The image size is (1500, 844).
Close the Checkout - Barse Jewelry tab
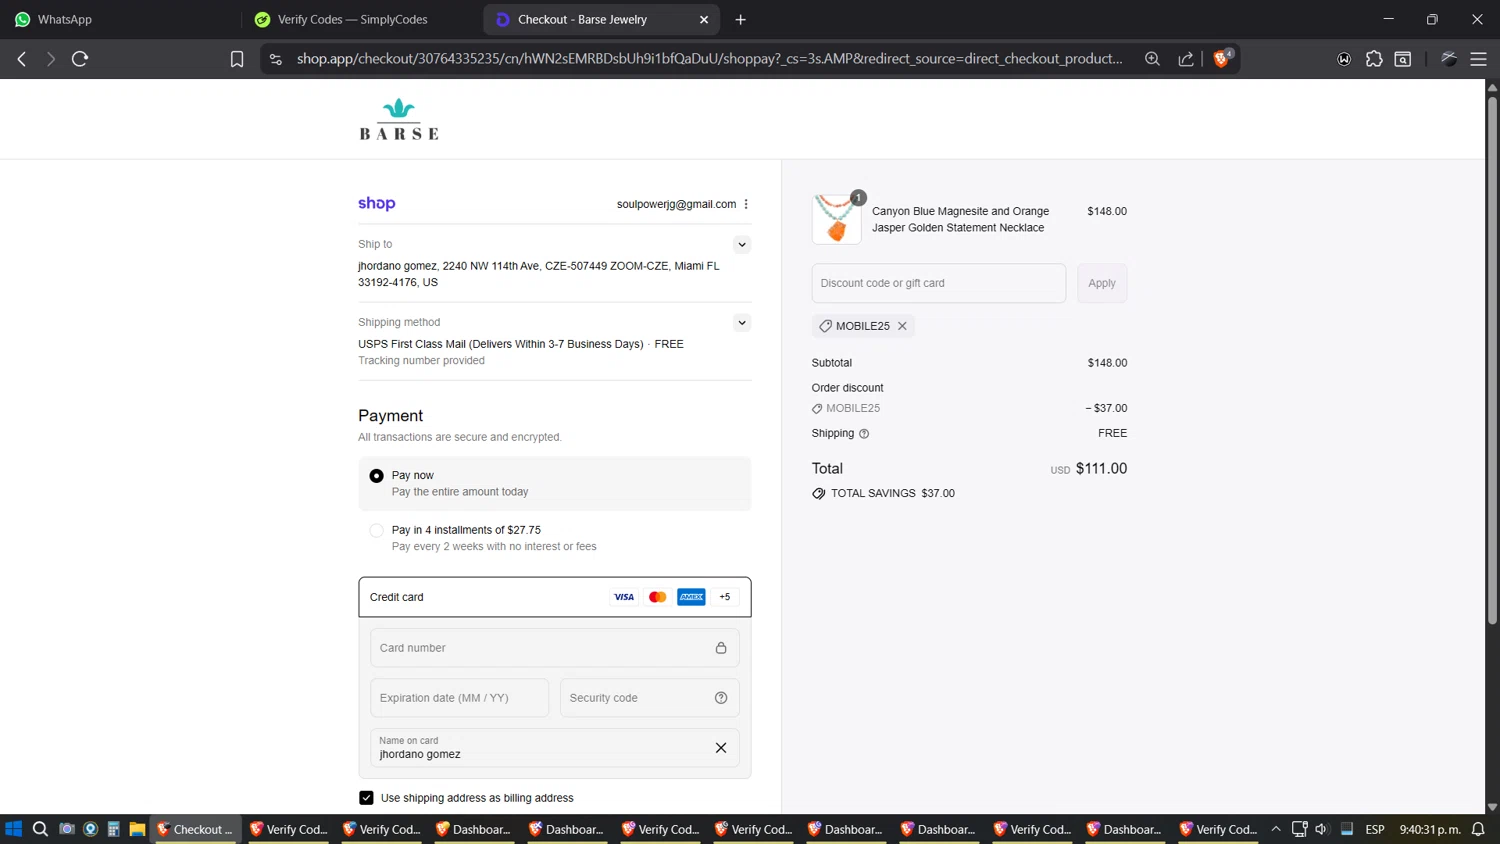[x=704, y=19]
